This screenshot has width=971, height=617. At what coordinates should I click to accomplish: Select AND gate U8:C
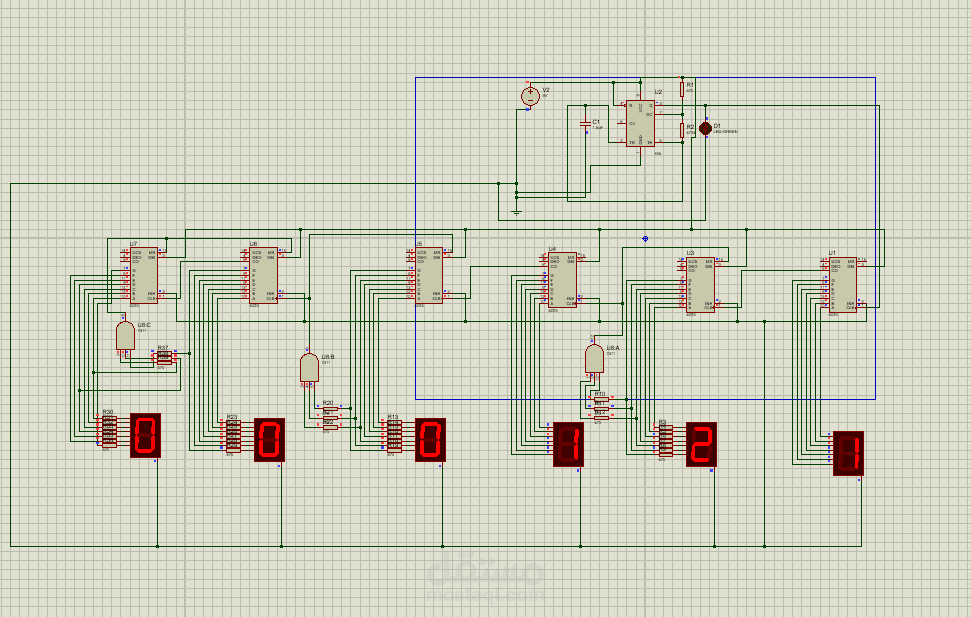click(125, 336)
